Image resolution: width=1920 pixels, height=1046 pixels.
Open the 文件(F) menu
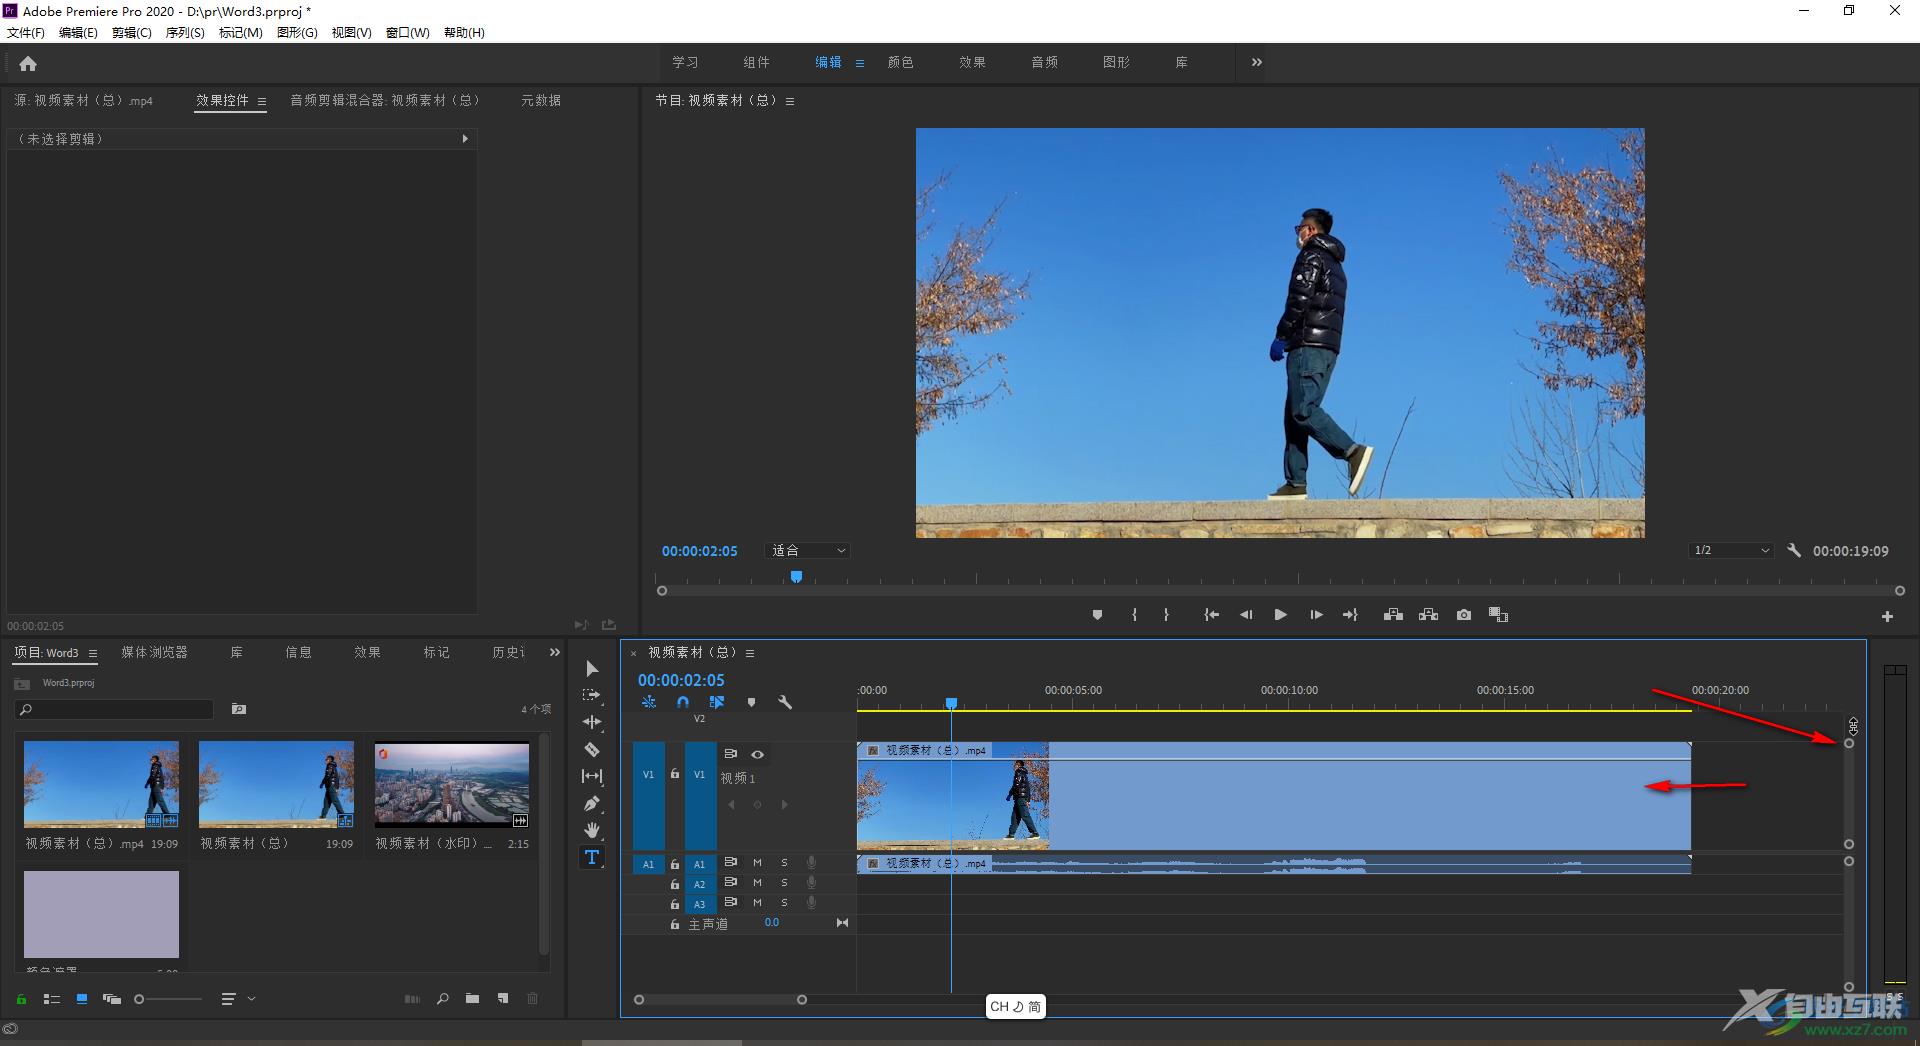point(26,33)
